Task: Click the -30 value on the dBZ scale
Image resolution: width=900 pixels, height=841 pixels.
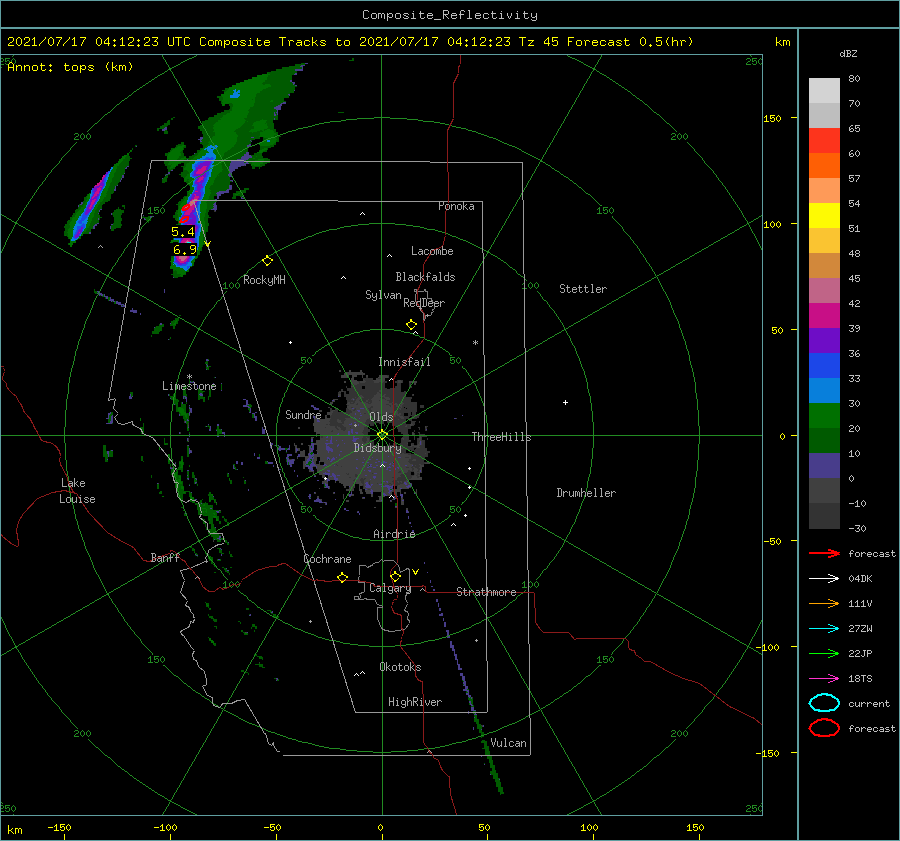Action: pos(858,528)
